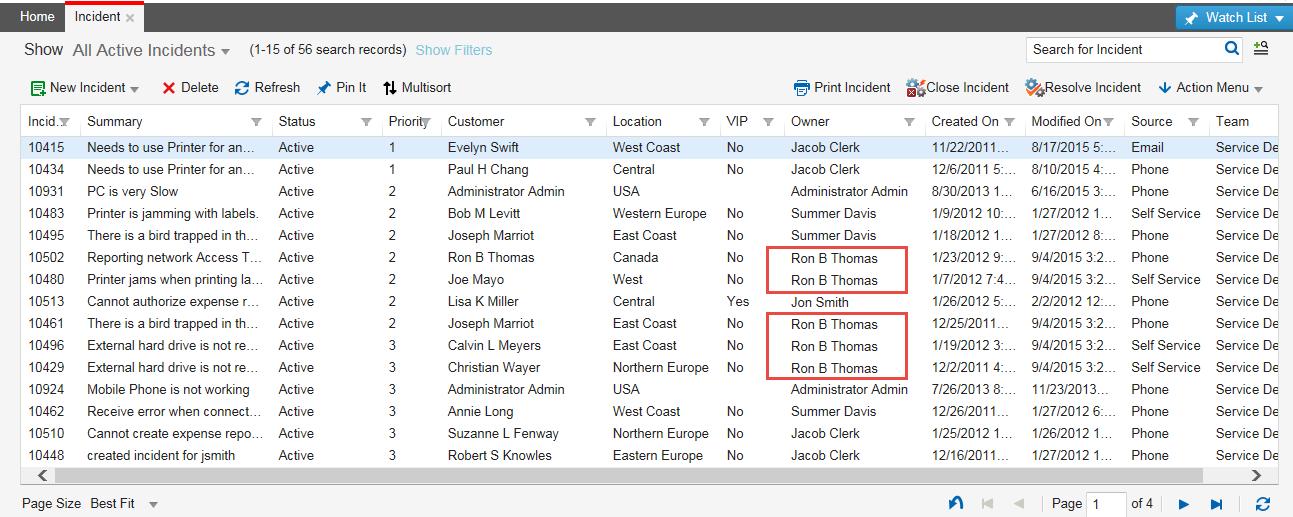Open Status column filter dropdown
1293x517 pixels.
(366, 122)
